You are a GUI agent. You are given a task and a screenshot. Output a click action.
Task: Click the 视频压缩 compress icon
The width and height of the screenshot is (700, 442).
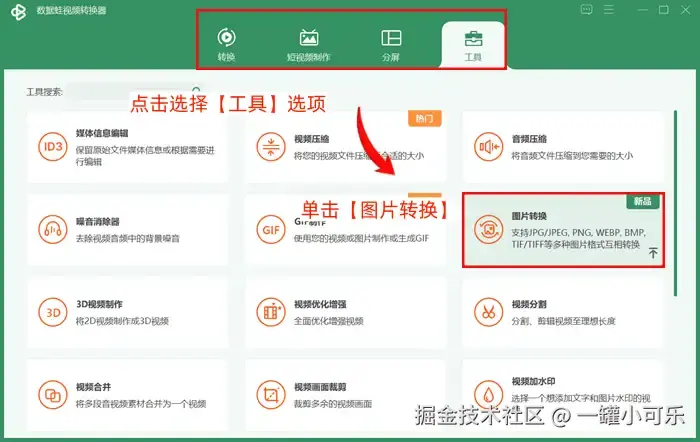click(271, 146)
